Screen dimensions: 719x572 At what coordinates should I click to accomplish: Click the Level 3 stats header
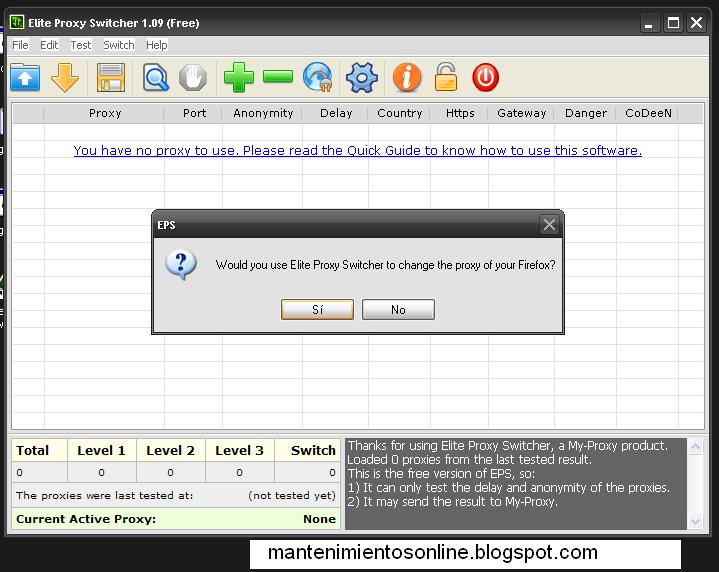[x=239, y=450]
